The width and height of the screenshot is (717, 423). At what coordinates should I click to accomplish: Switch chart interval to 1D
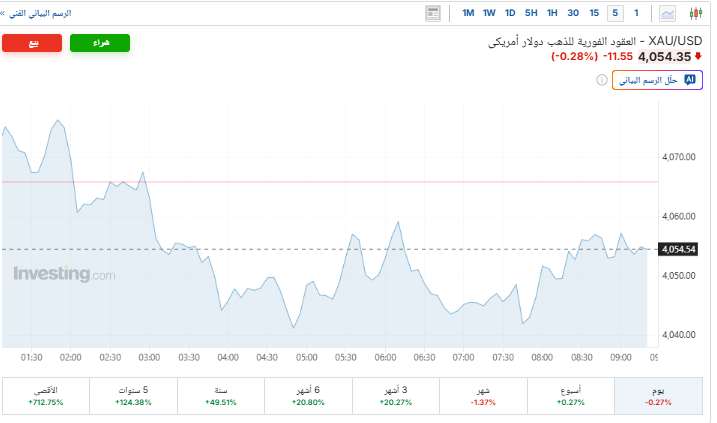coord(510,13)
